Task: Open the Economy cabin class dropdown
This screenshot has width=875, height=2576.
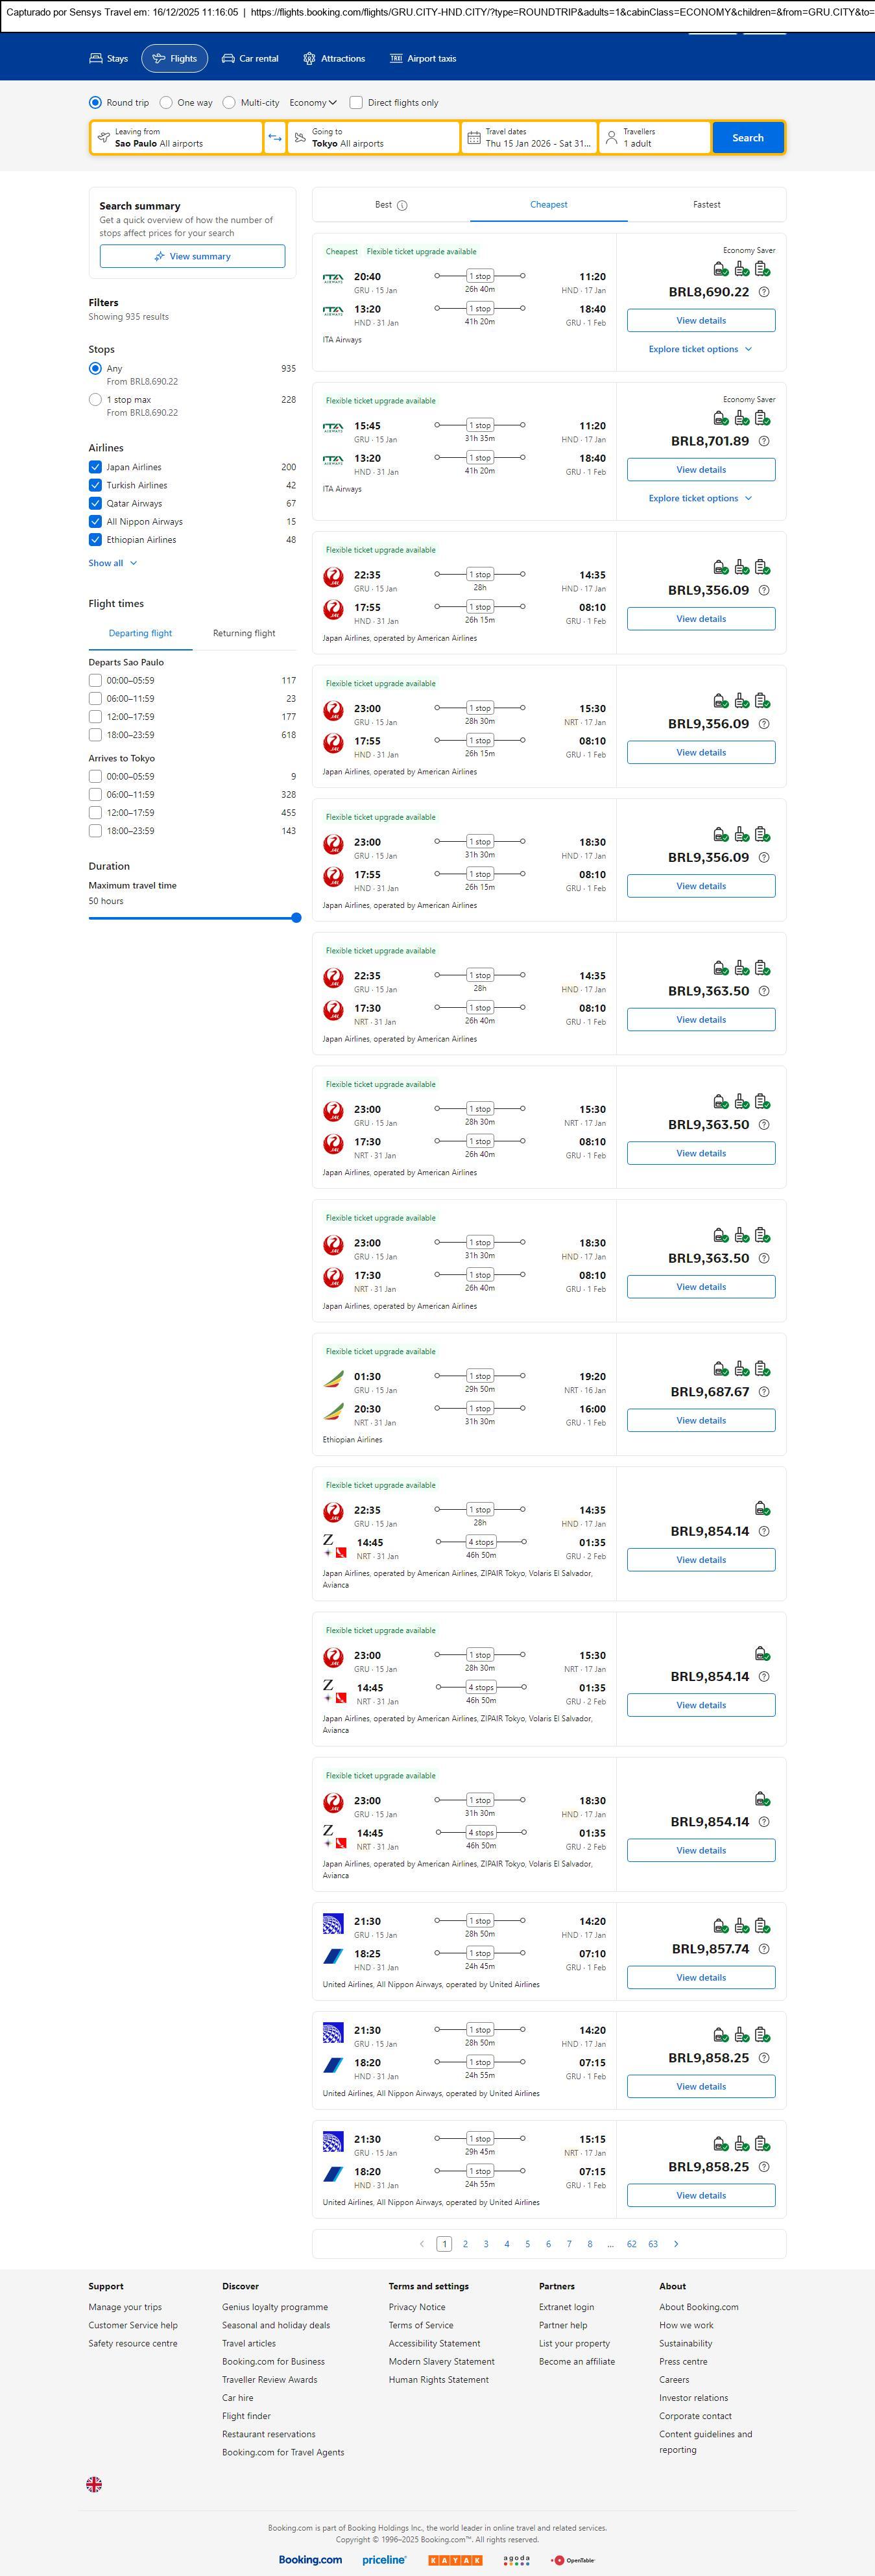Action: (x=313, y=102)
